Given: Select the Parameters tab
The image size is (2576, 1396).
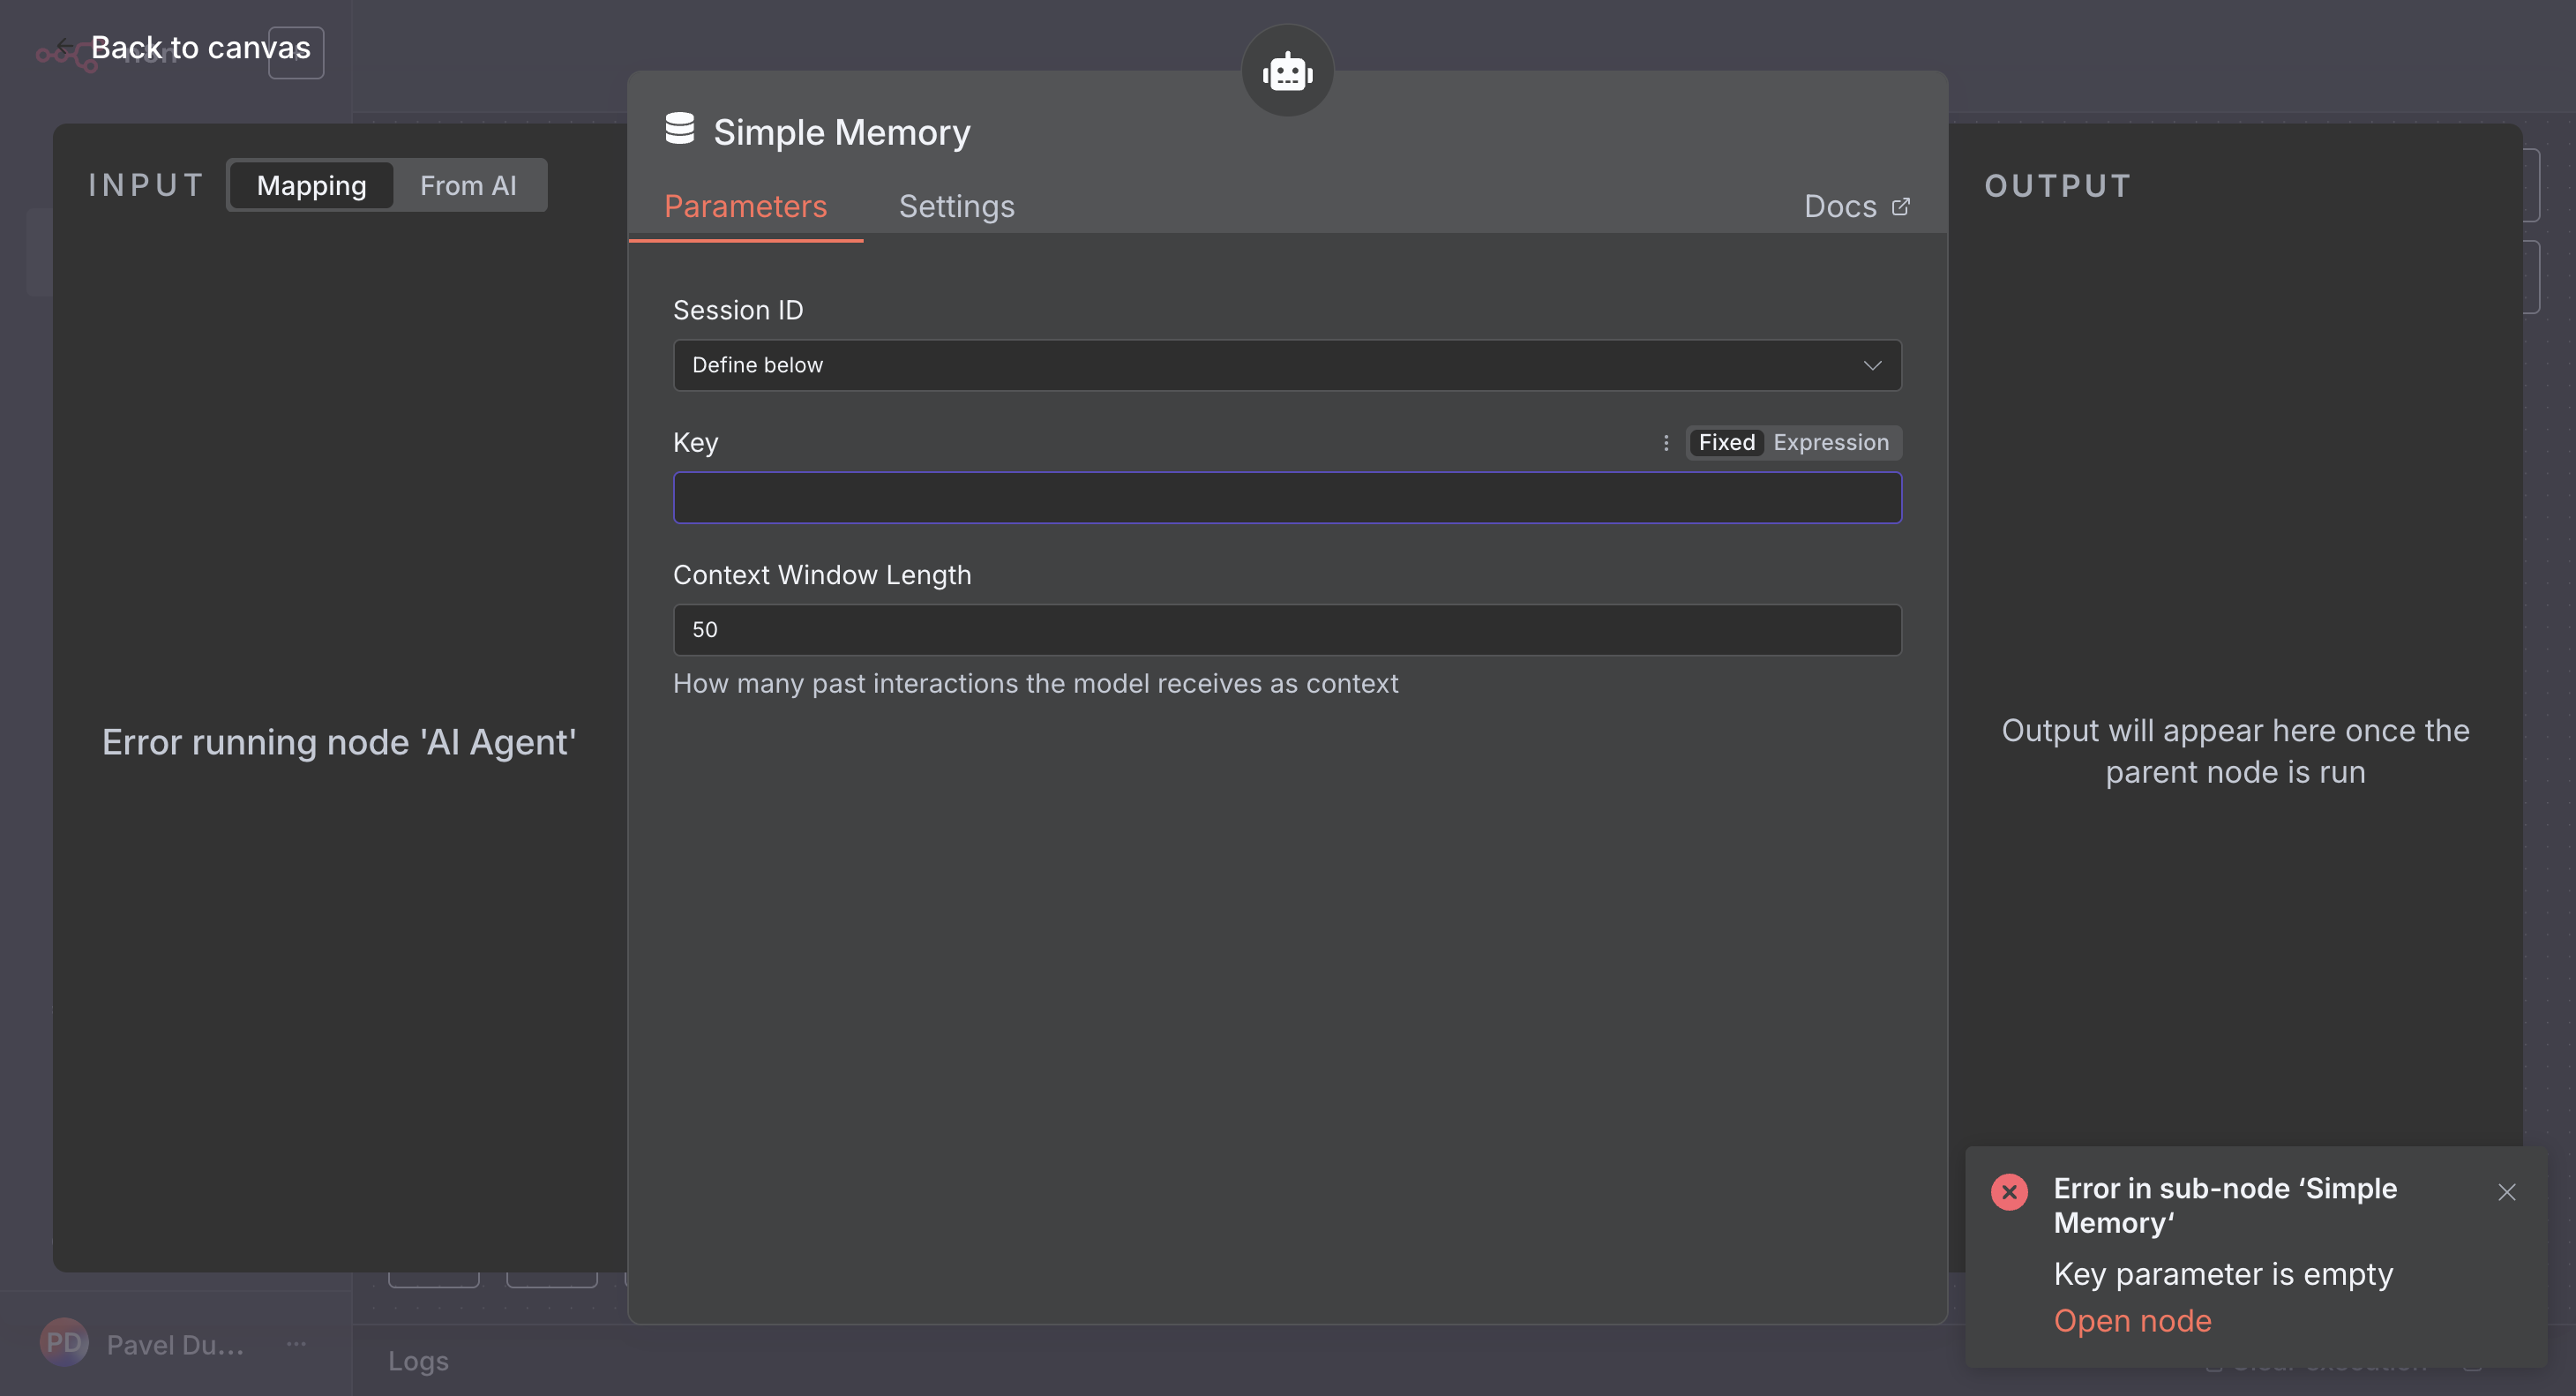Looking at the screenshot, I should click(x=745, y=207).
